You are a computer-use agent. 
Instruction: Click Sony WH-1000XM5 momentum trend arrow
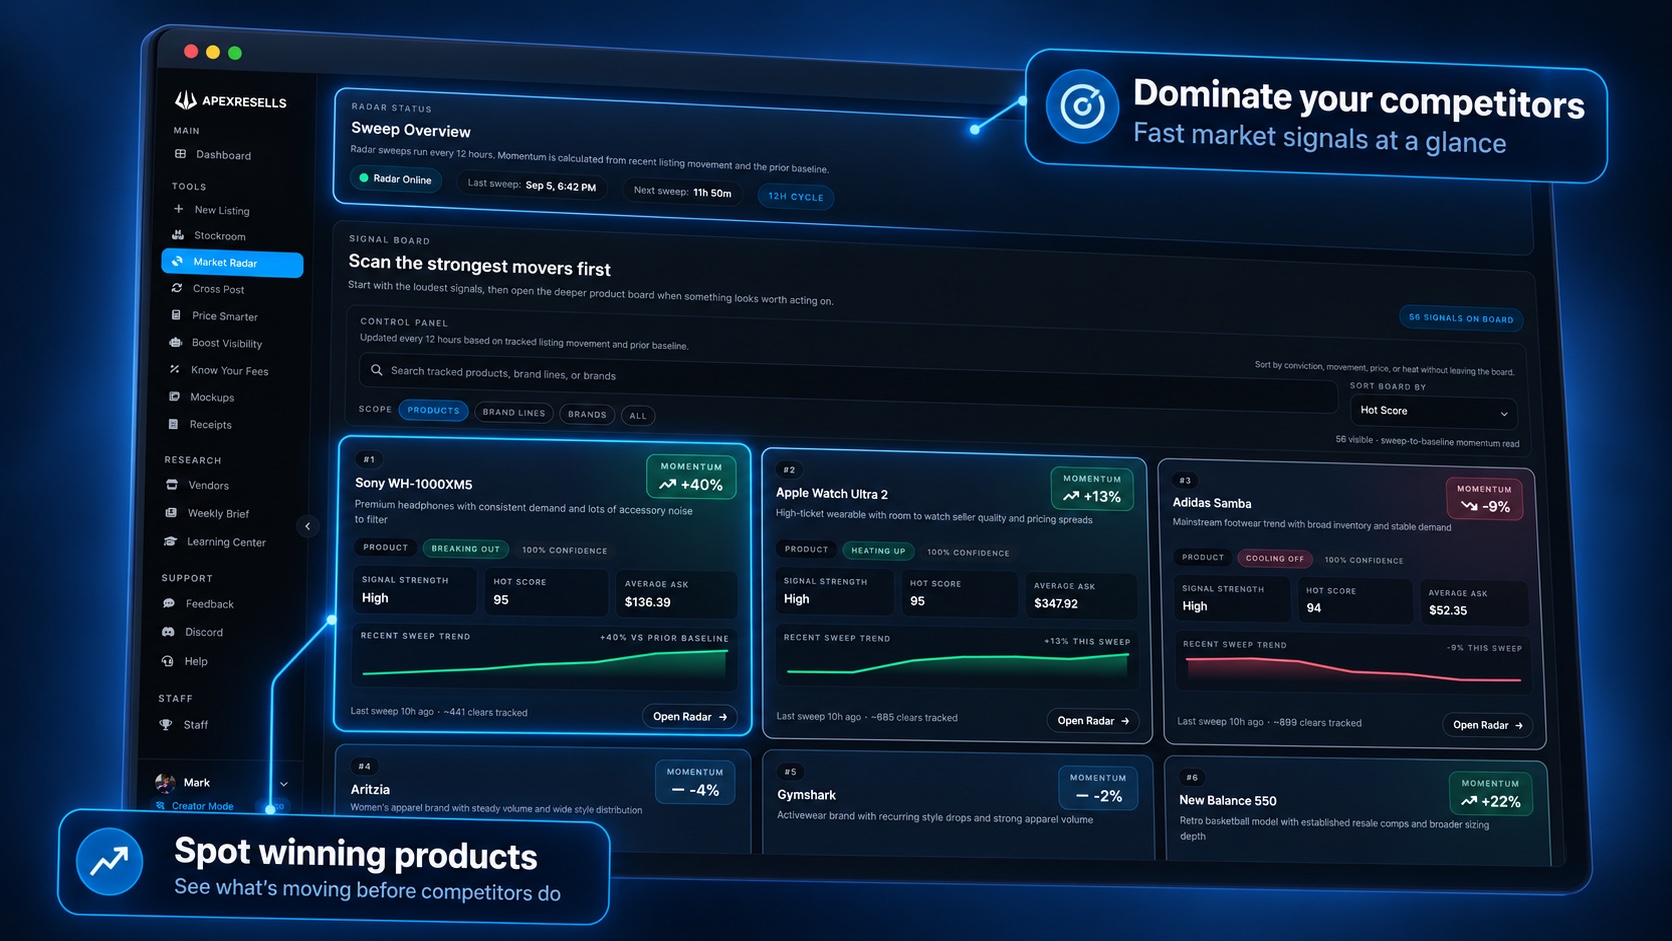coord(667,484)
